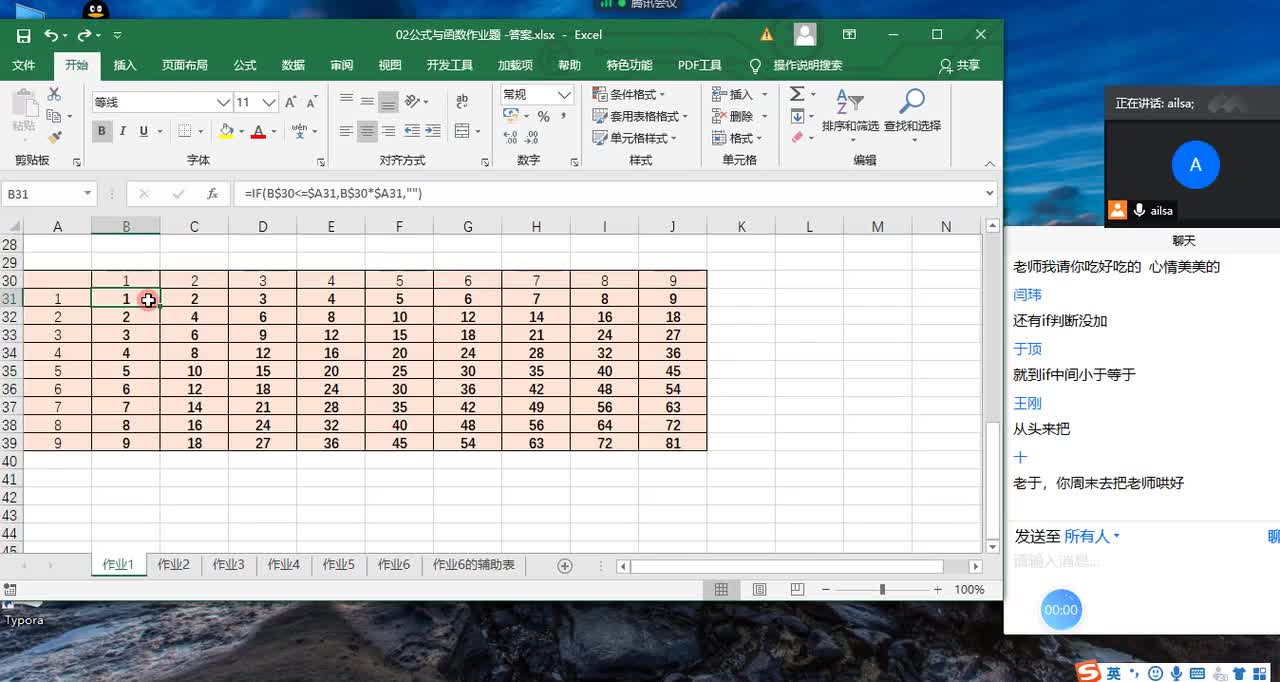The width and height of the screenshot is (1280, 682).
Task: Toggle Center horizontal alignment
Action: [x=367, y=131]
